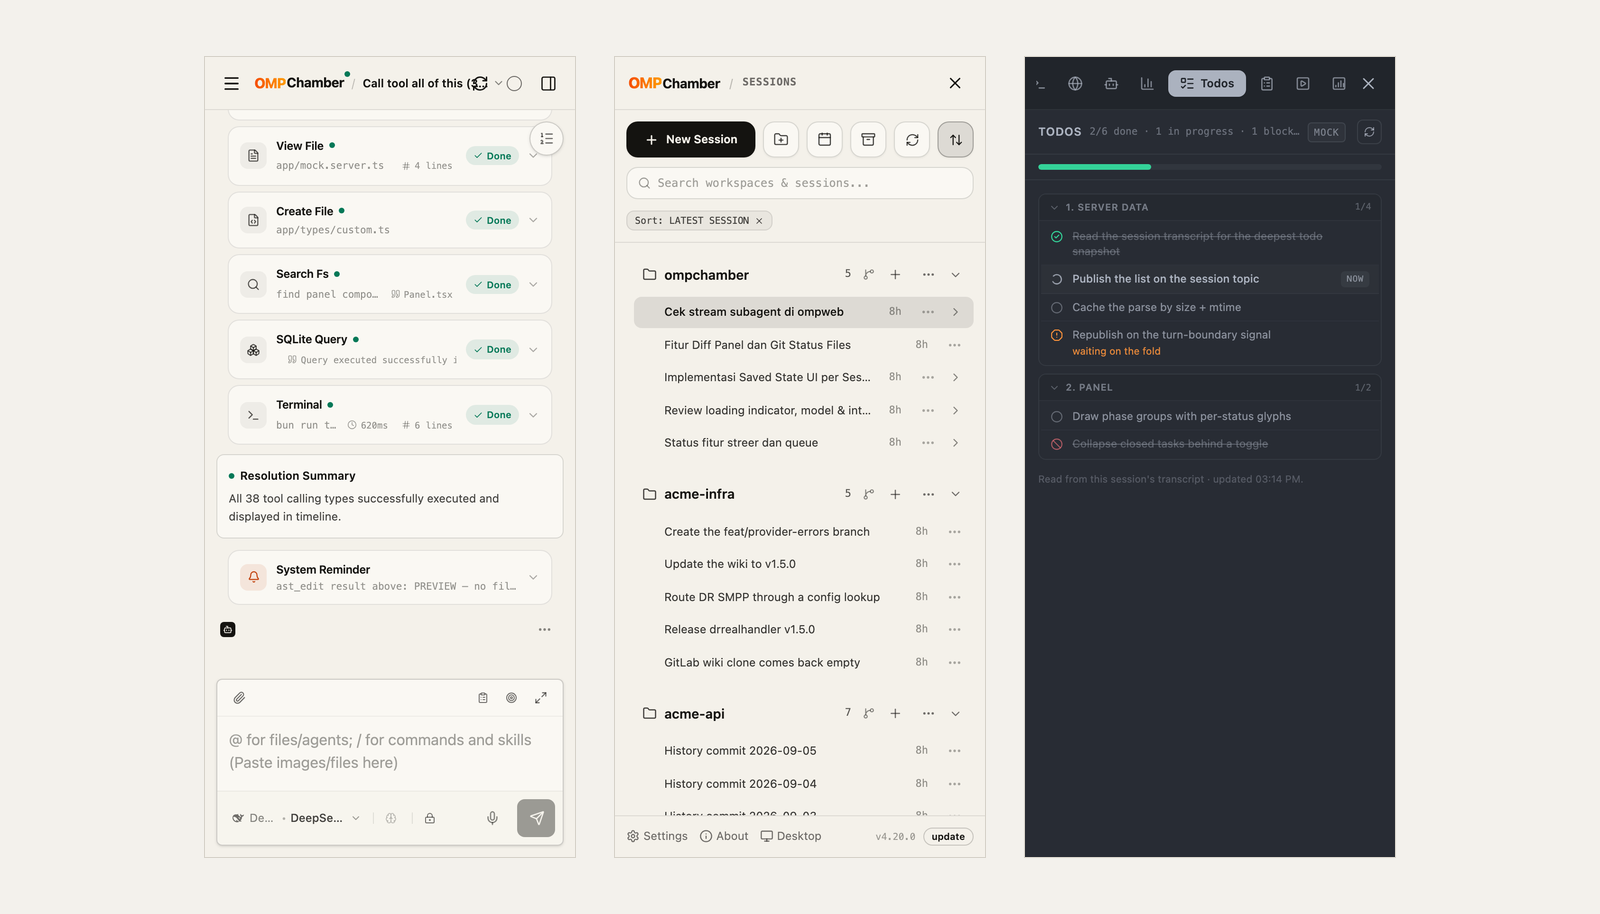Toggle the side panel layout icon
Image resolution: width=1600 pixels, height=914 pixels.
coord(548,84)
